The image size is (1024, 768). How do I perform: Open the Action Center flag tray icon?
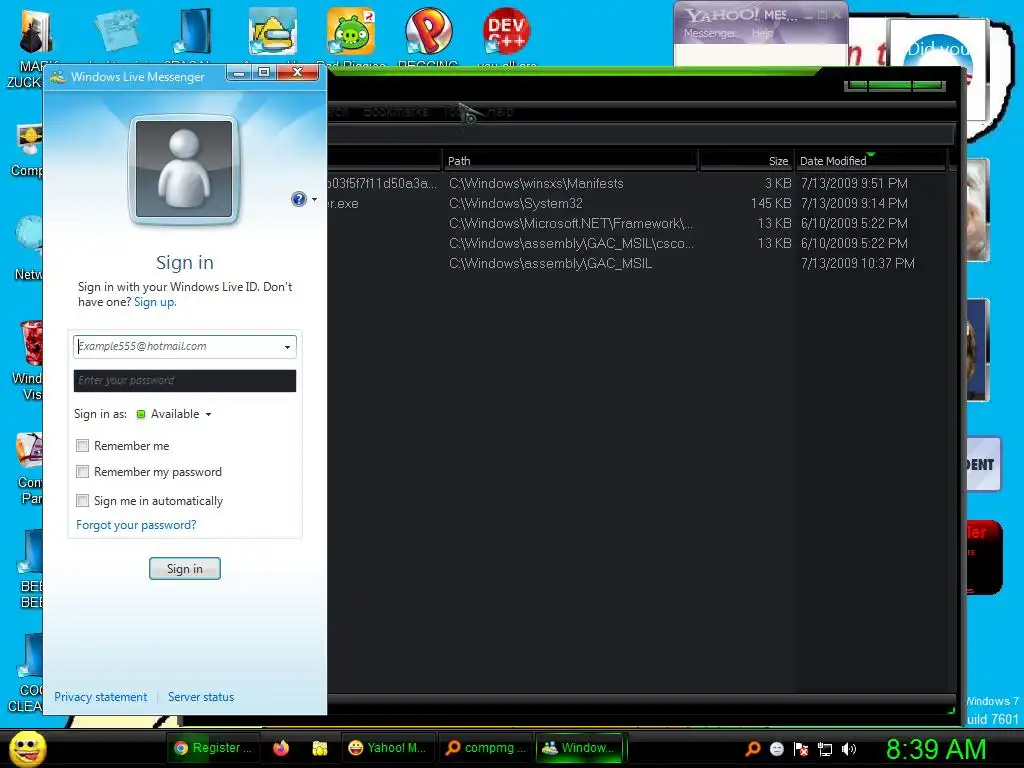[801, 749]
